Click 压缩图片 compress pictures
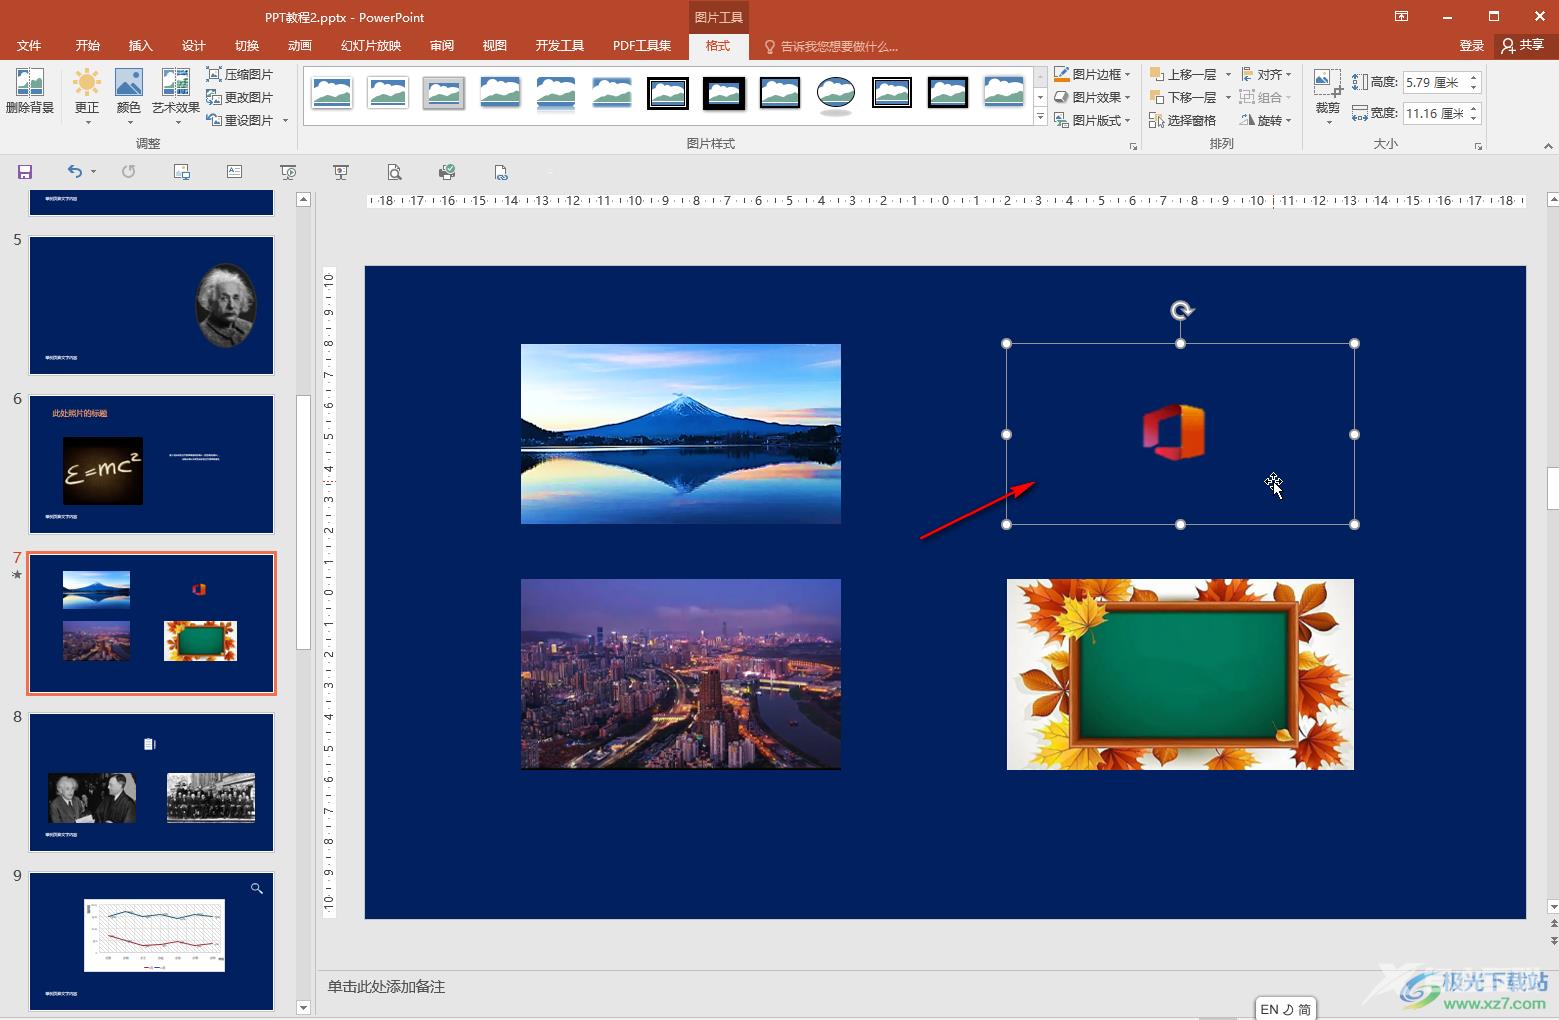Viewport: 1559px width, 1020px height. [240, 74]
